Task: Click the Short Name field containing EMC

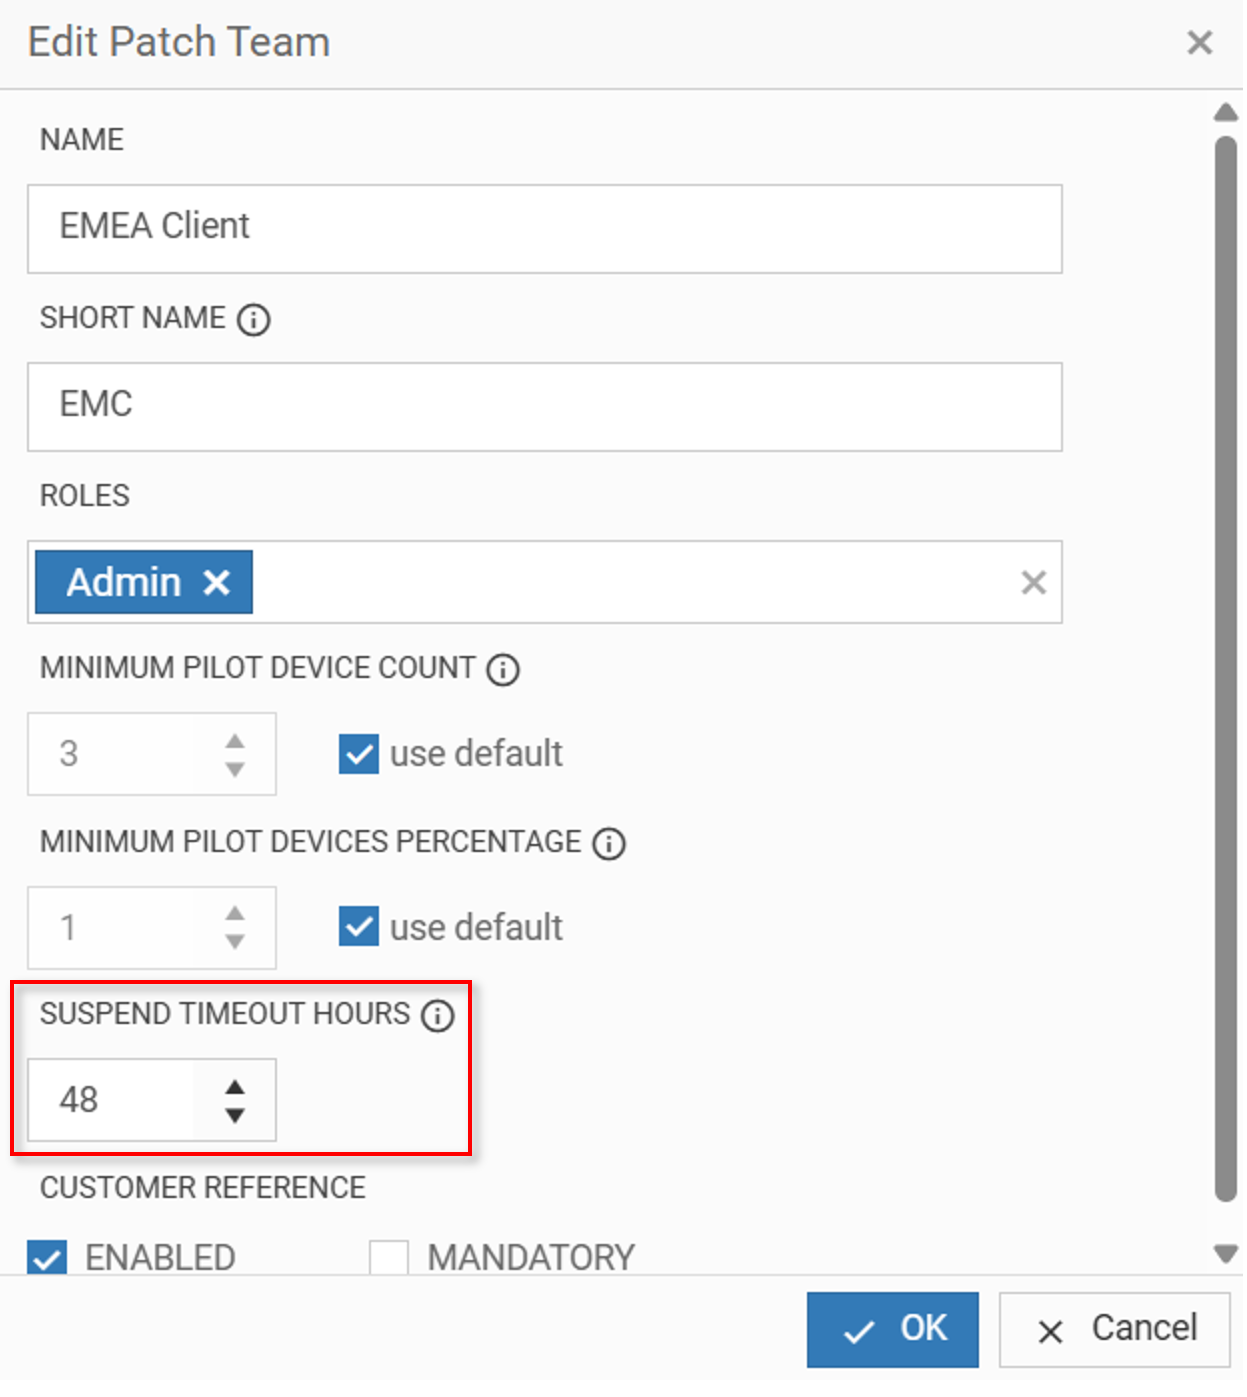Action: point(544,406)
